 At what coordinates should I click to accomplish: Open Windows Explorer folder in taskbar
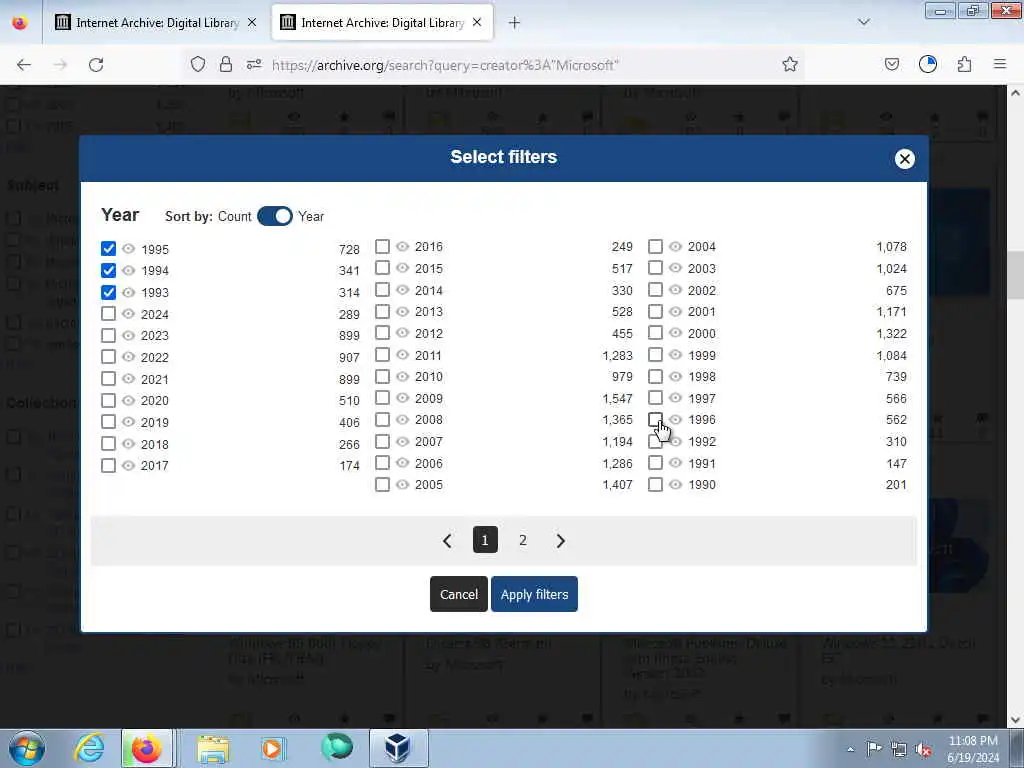tap(213, 749)
